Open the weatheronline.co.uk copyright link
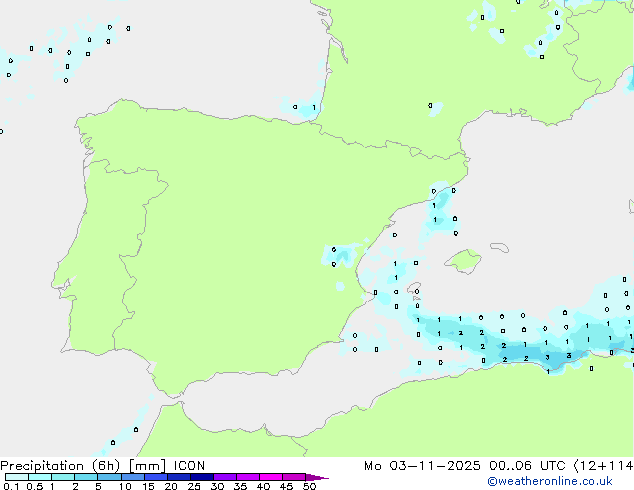This screenshot has width=634, height=490. tap(550, 481)
